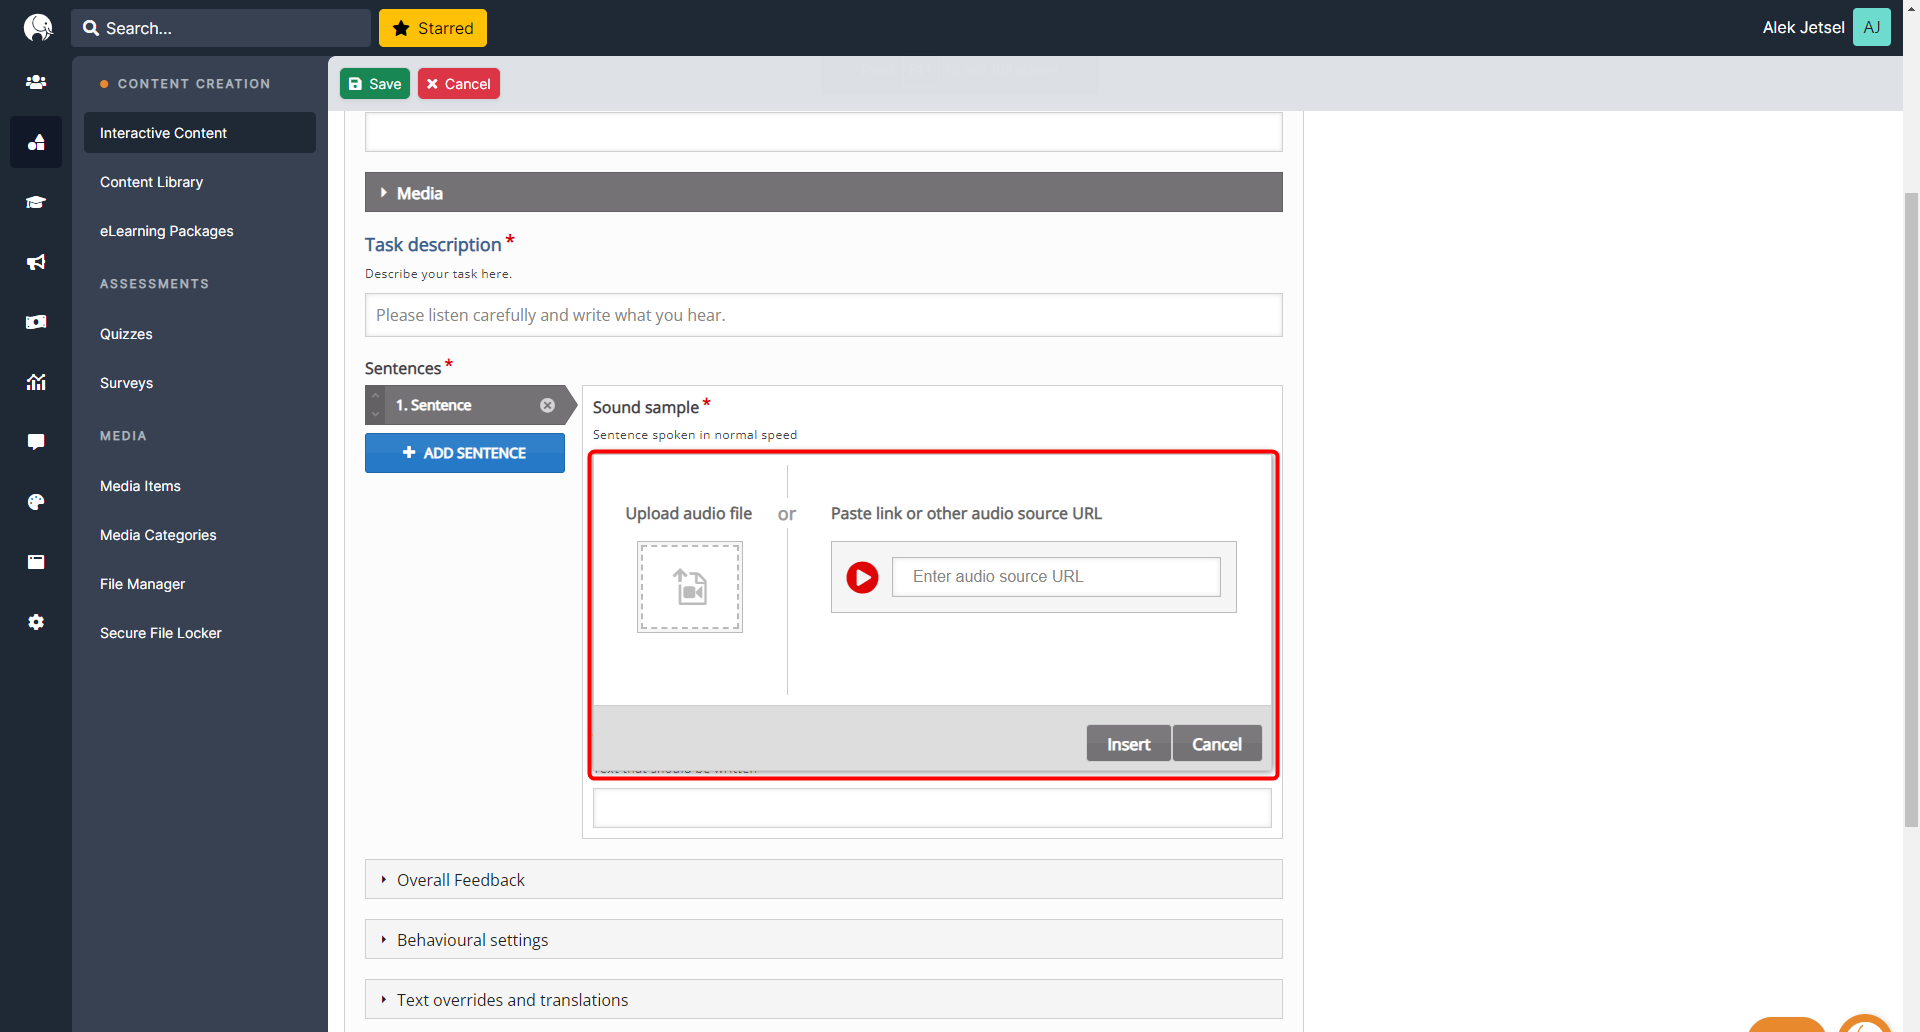Viewport: 1920px width, 1032px height.
Task: Click the app logo icon
Action: (x=37, y=27)
